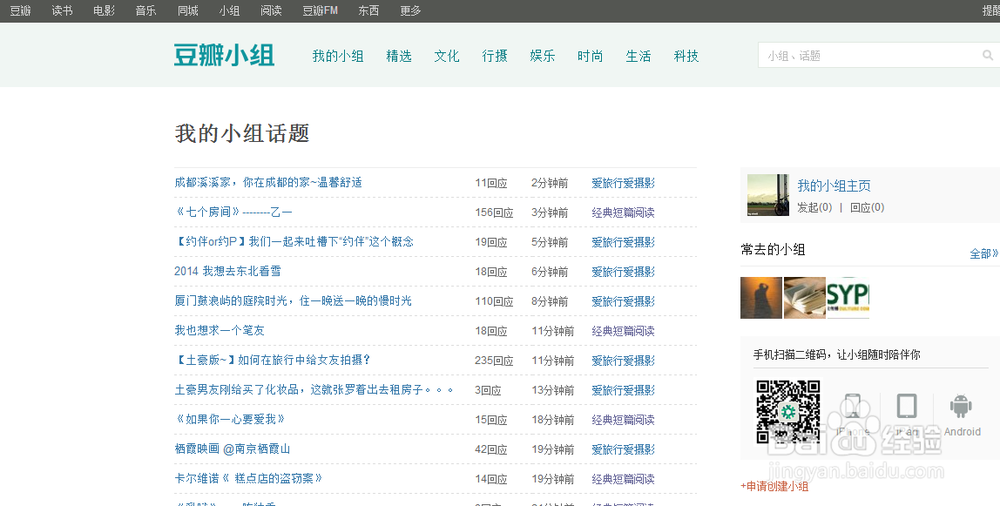Open the 【约伴or约P】 topic
This screenshot has height=506, width=1000.
click(x=294, y=242)
